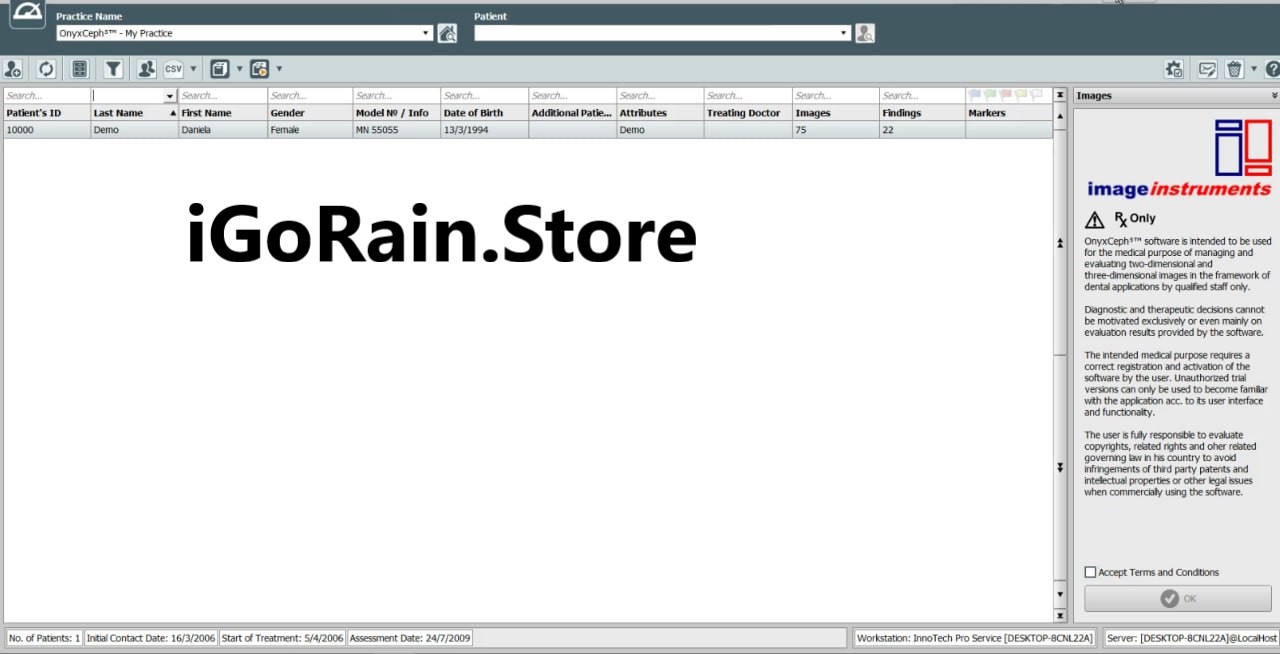Toggle the blue marker flag filter
This screenshot has width=1280, height=654.
pyautogui.click(x=974, y=95)
